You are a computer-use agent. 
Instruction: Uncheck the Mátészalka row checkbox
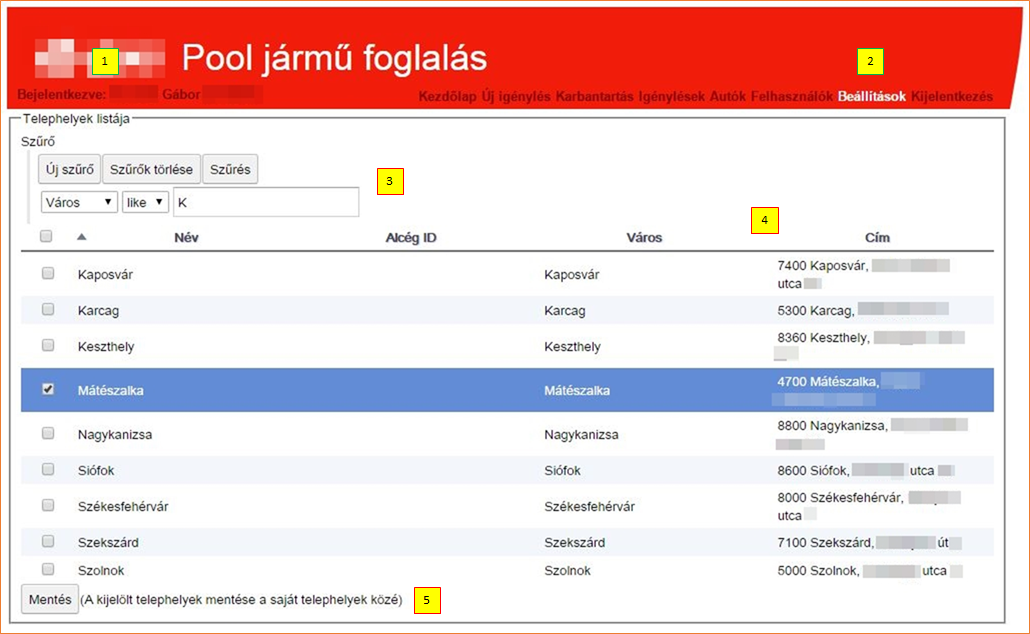pos(48,389)
